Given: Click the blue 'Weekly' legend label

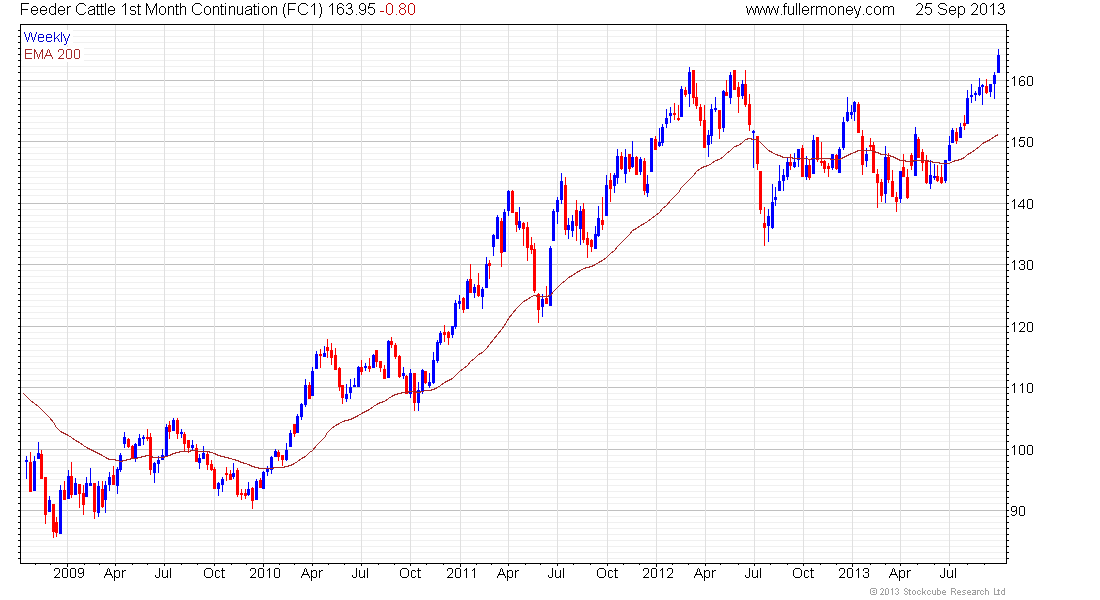Looking at the screenshot, I should tap(47, 37).
